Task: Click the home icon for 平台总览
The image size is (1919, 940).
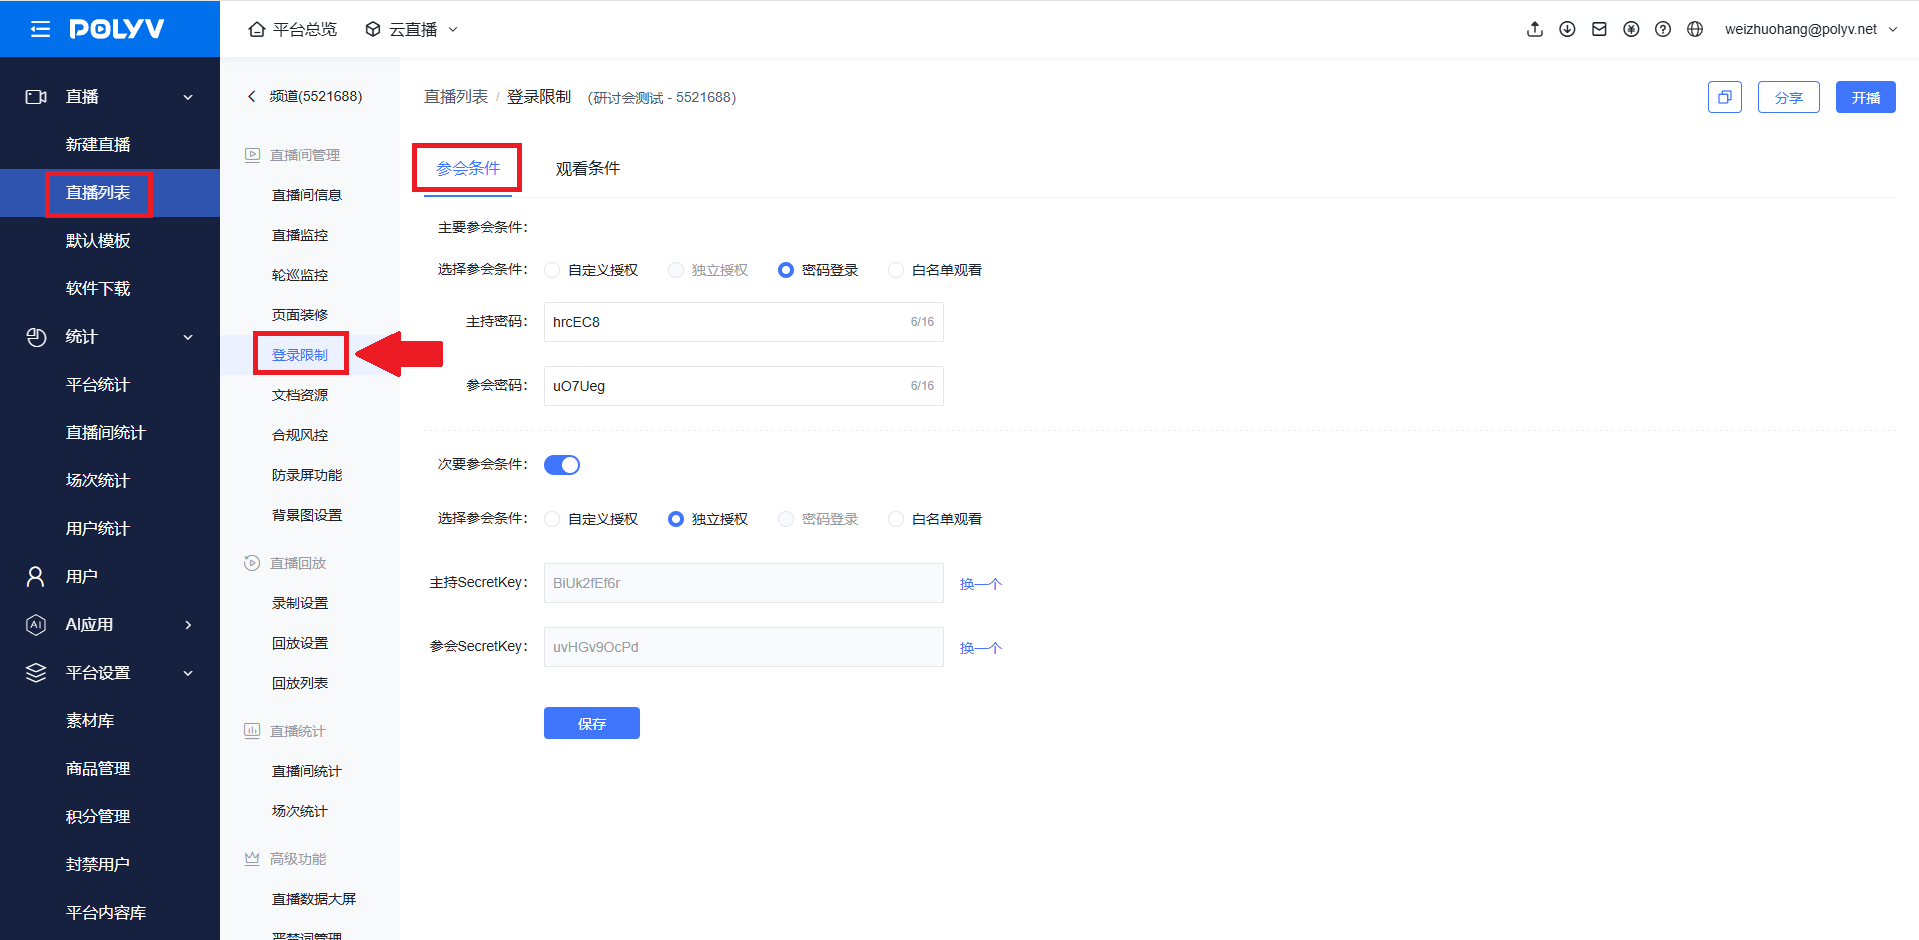Action: click(x=257, y=29)
